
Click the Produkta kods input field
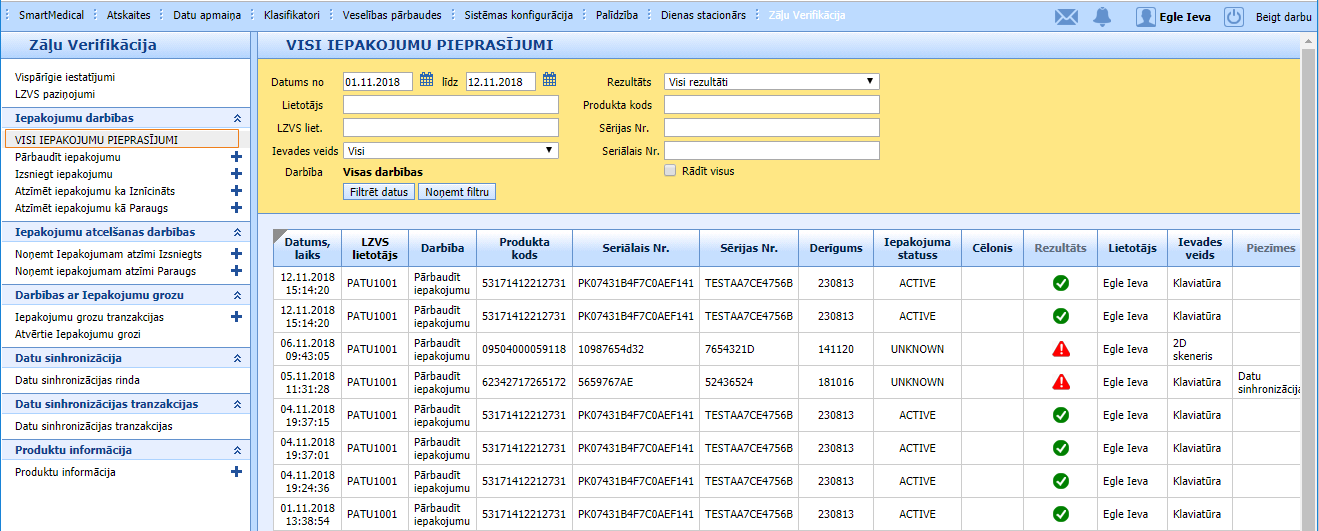(771, 105)
